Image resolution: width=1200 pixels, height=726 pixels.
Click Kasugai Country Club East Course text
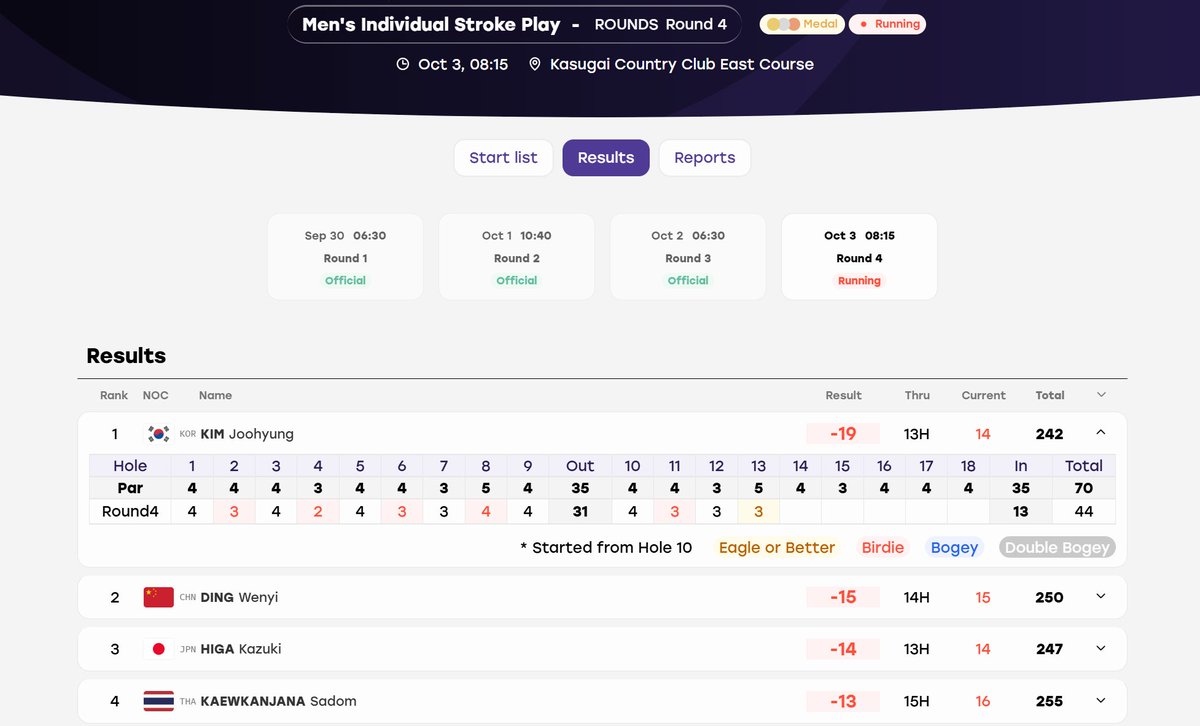682,64
